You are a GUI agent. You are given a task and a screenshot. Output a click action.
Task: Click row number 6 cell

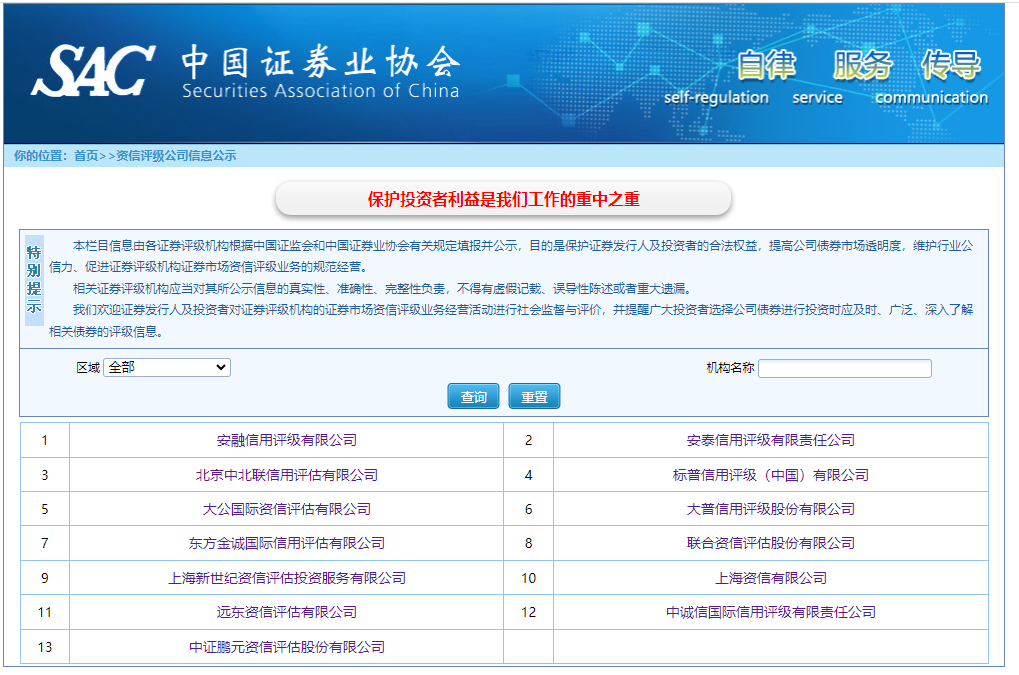click(528, 509)
